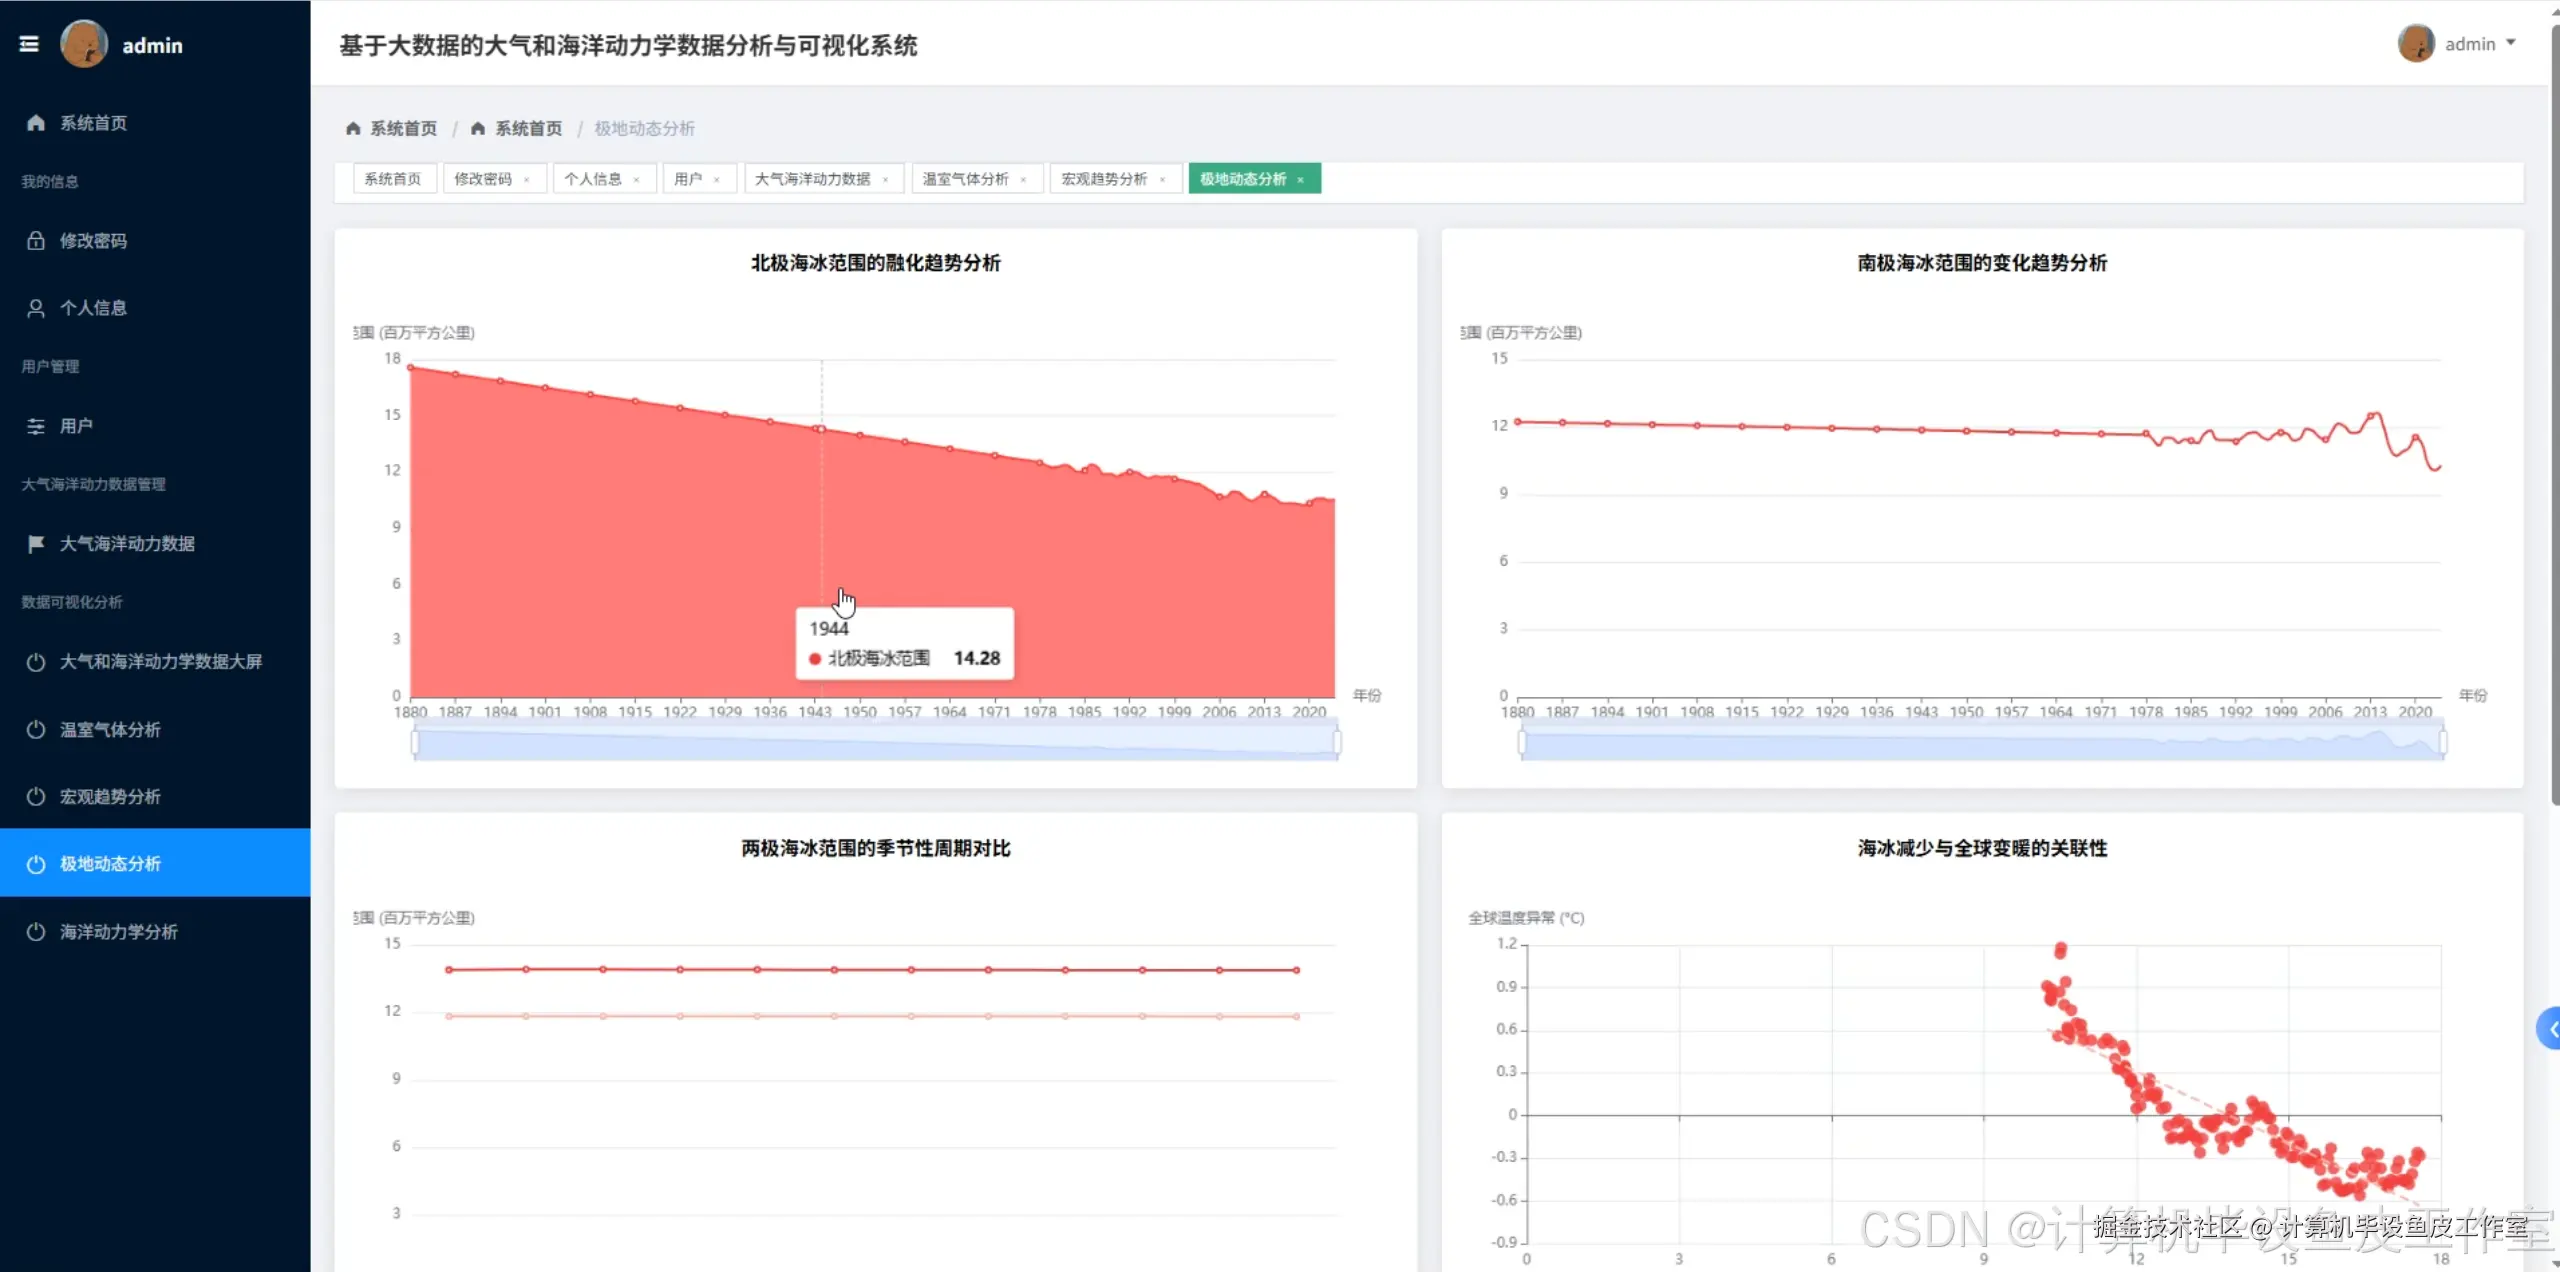Click the home icon beside 系统首页 in sidebar

(x=36, y=122)
